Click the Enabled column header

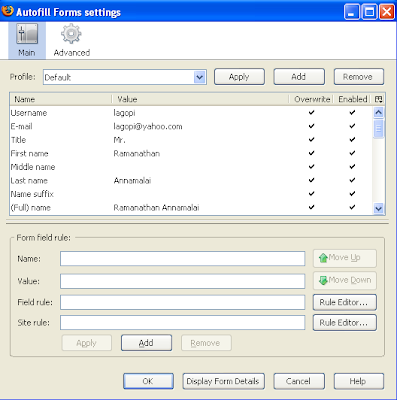click(353, 99)
